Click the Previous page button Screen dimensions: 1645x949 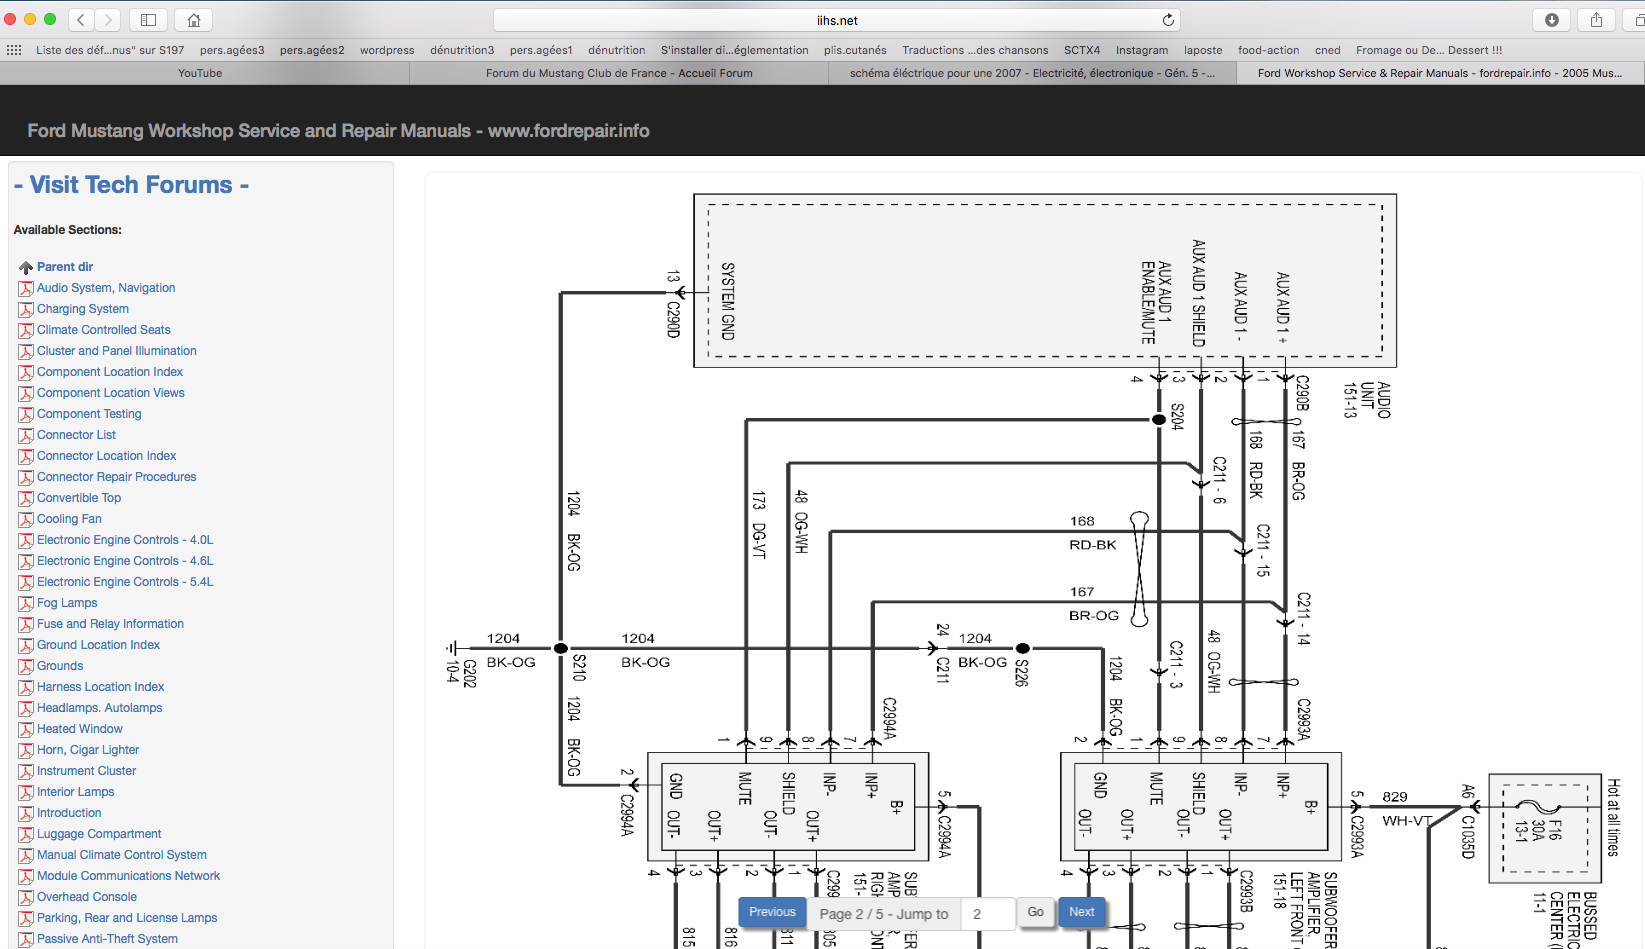772,912
